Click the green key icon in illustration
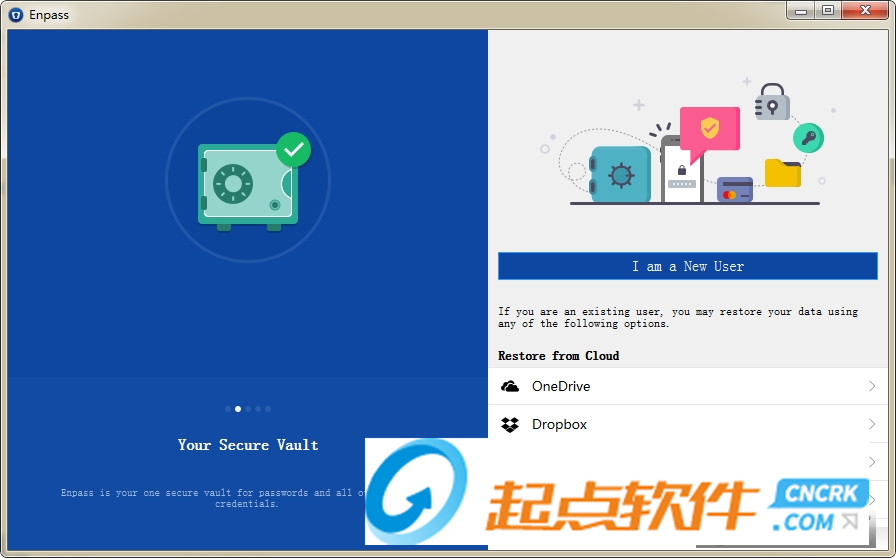This screenshot has height=558, width=896. tap(808, 138)
